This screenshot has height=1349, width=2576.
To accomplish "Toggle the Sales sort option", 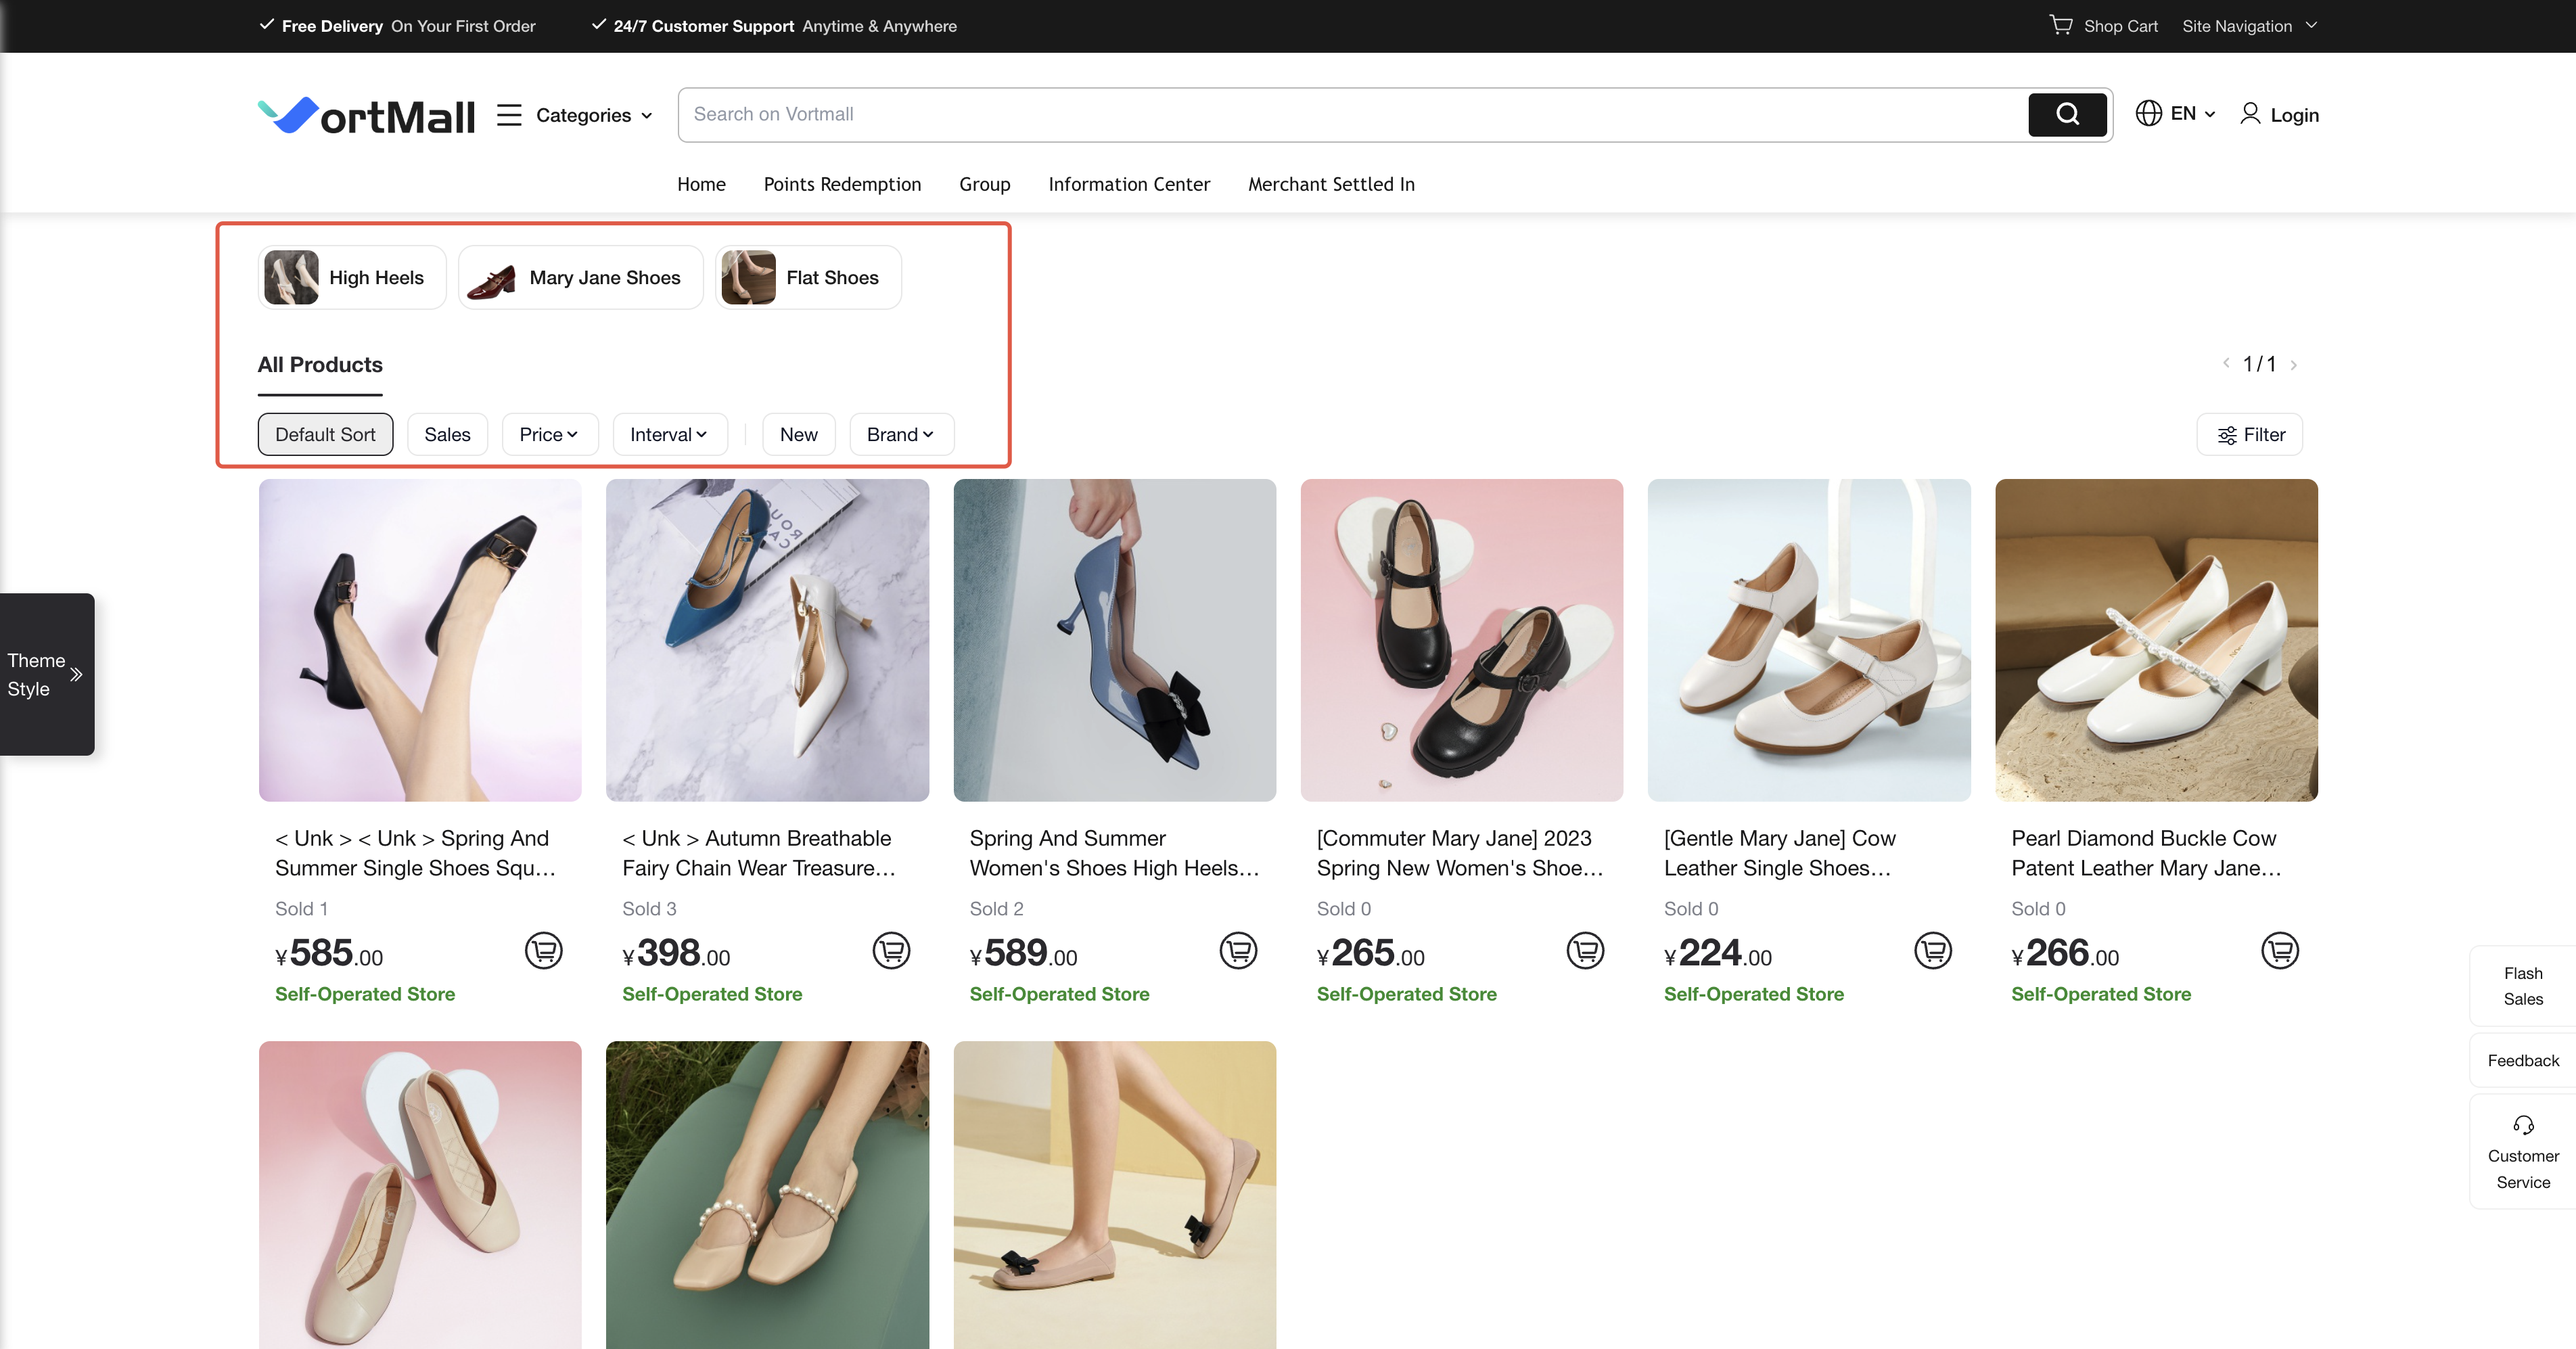I will 447,434.
